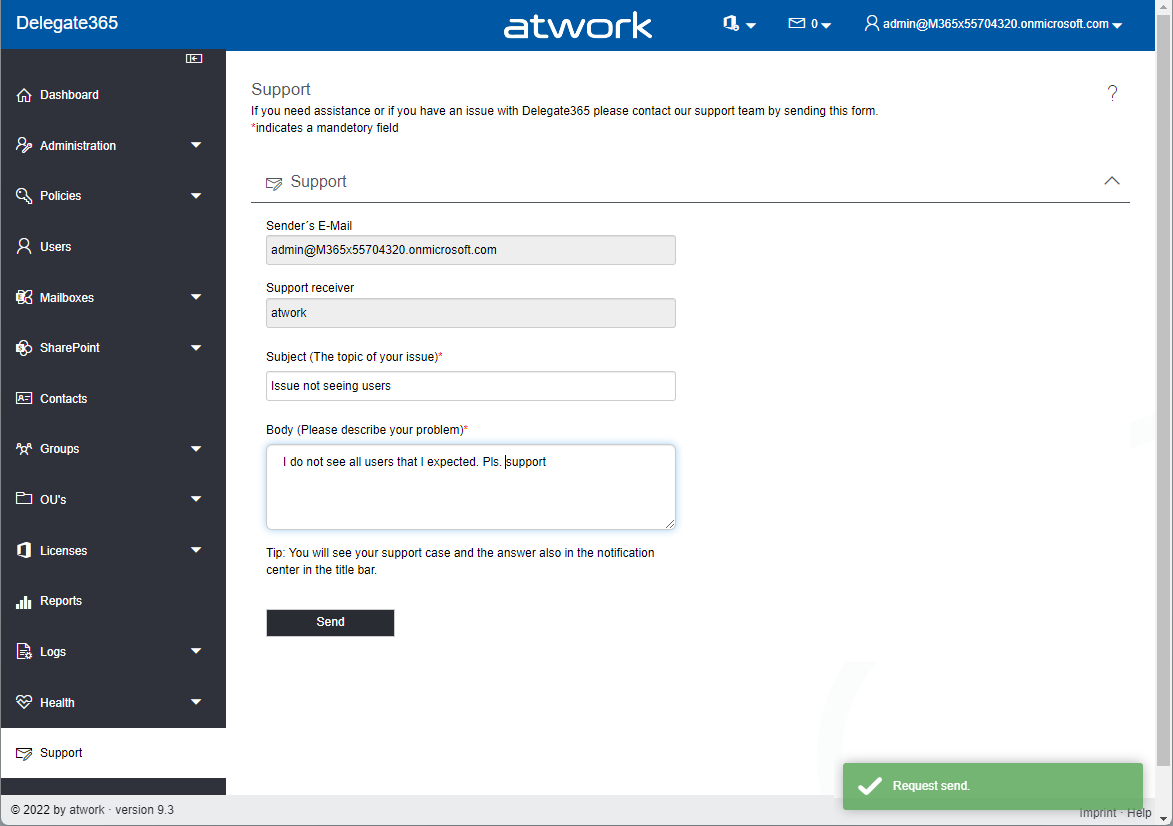Click the OU's folder icon
Screen dimensions: 1173x826
[x=24, y=498]
